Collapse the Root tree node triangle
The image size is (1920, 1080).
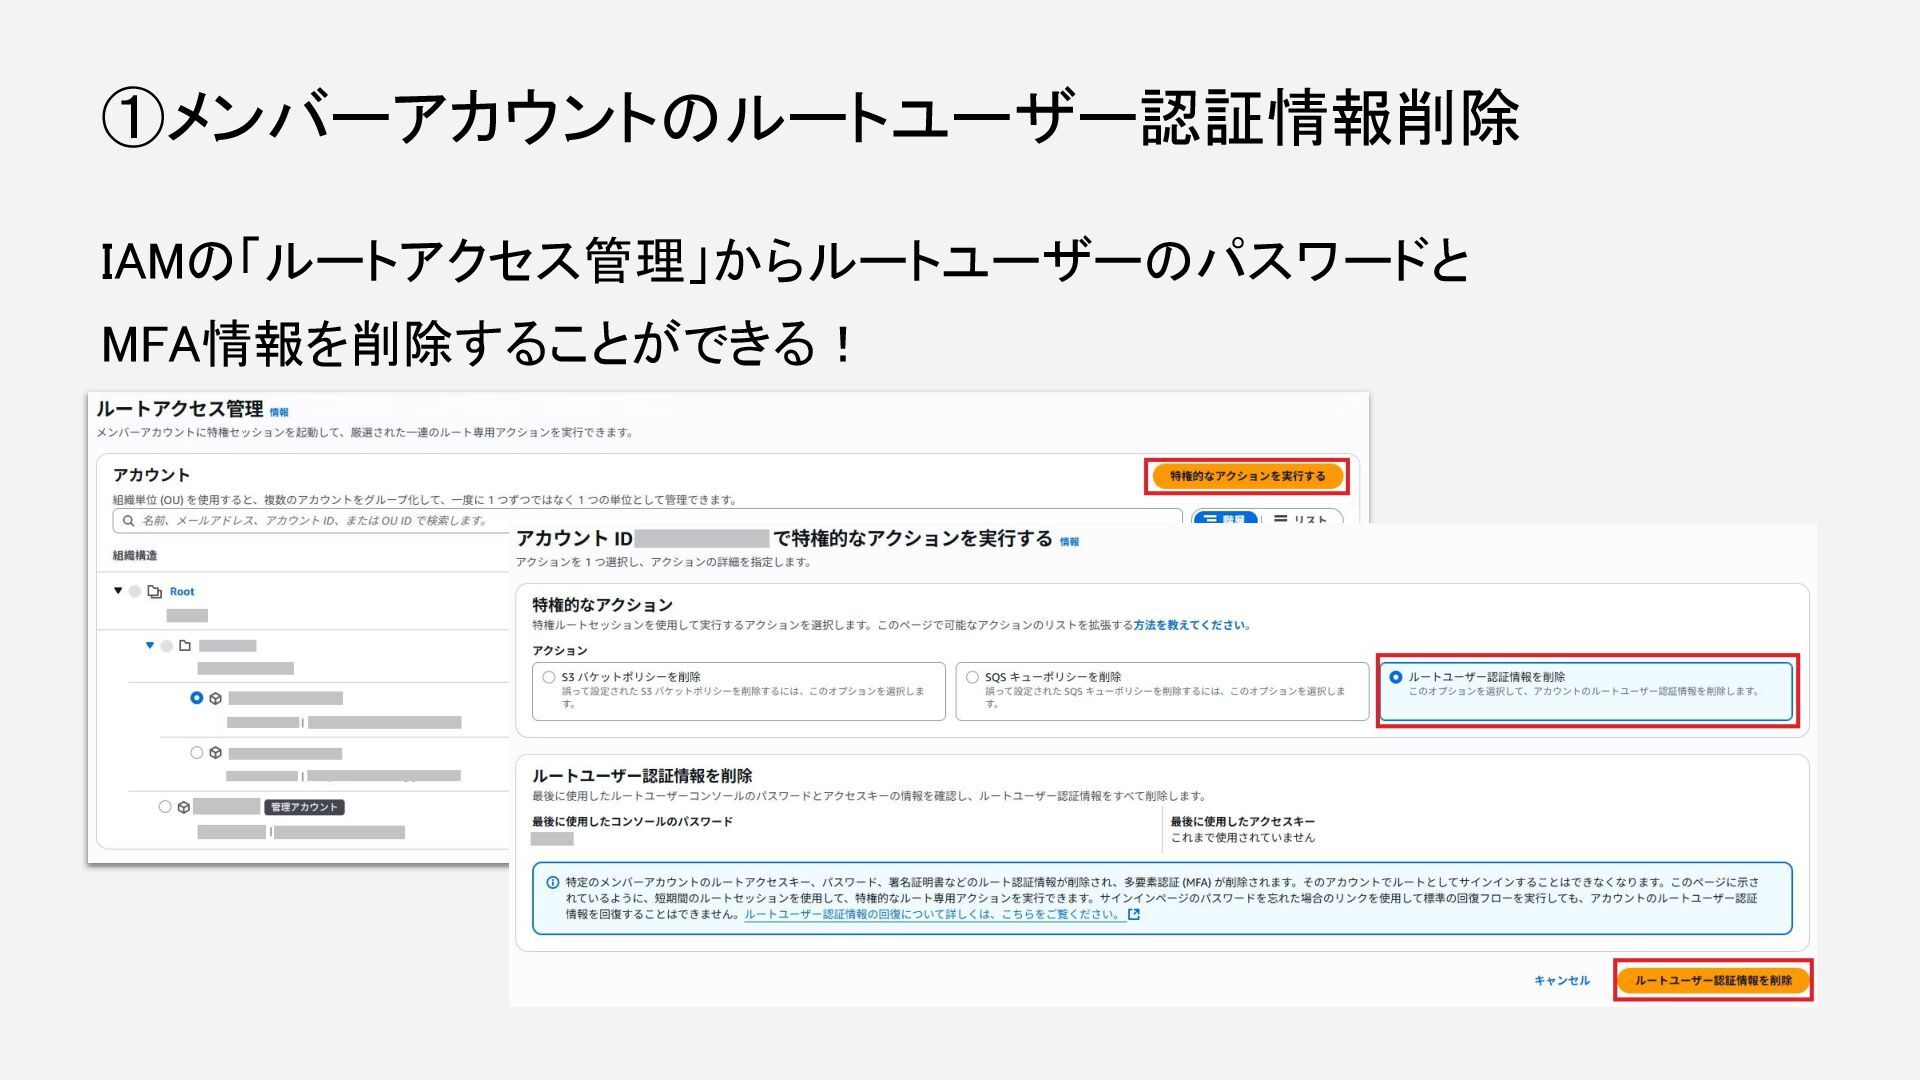(118, 591)
